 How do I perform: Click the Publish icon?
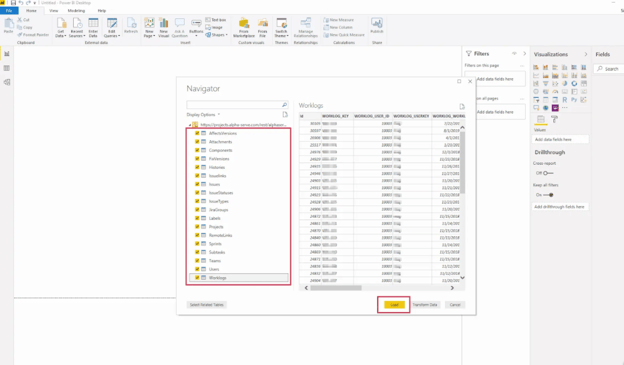tap(376, 25)
